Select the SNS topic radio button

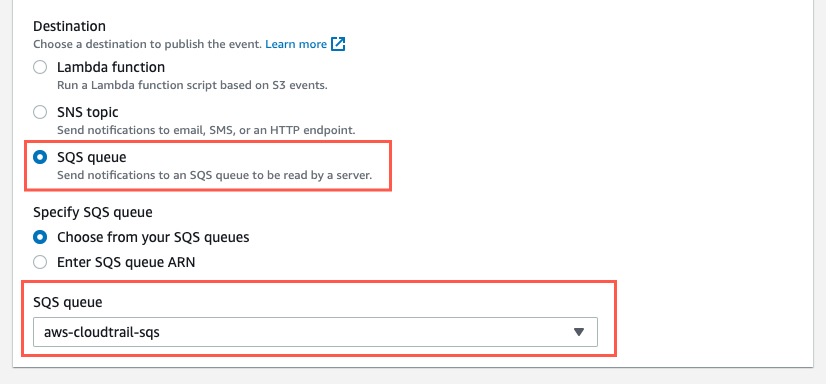(x=40, y=112)
